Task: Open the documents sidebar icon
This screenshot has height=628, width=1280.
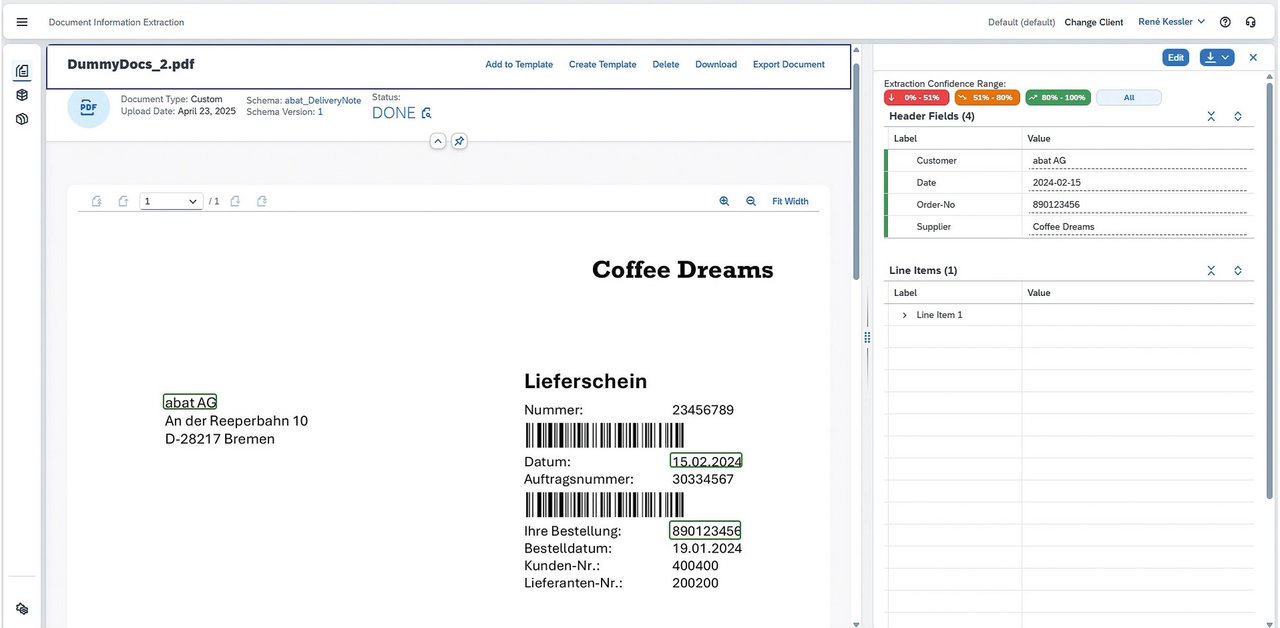Action: coord(22,71)
